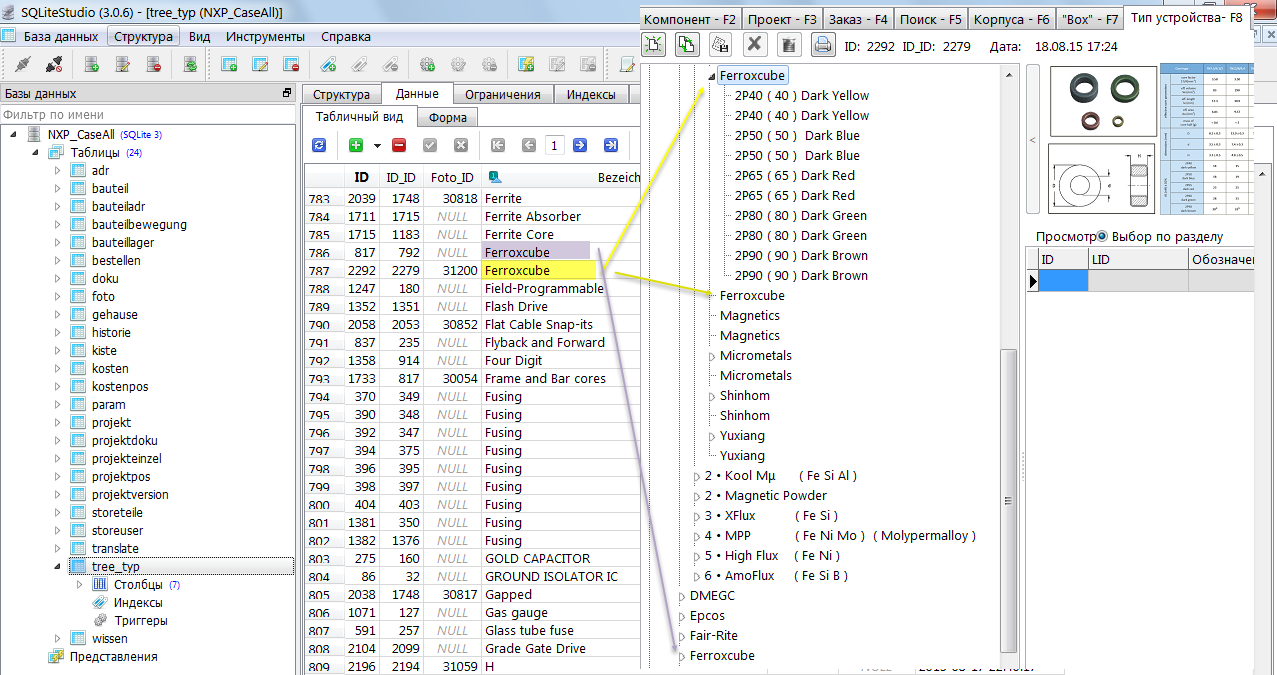
Task: Select the projektversion table
Action: click(130, 494)
